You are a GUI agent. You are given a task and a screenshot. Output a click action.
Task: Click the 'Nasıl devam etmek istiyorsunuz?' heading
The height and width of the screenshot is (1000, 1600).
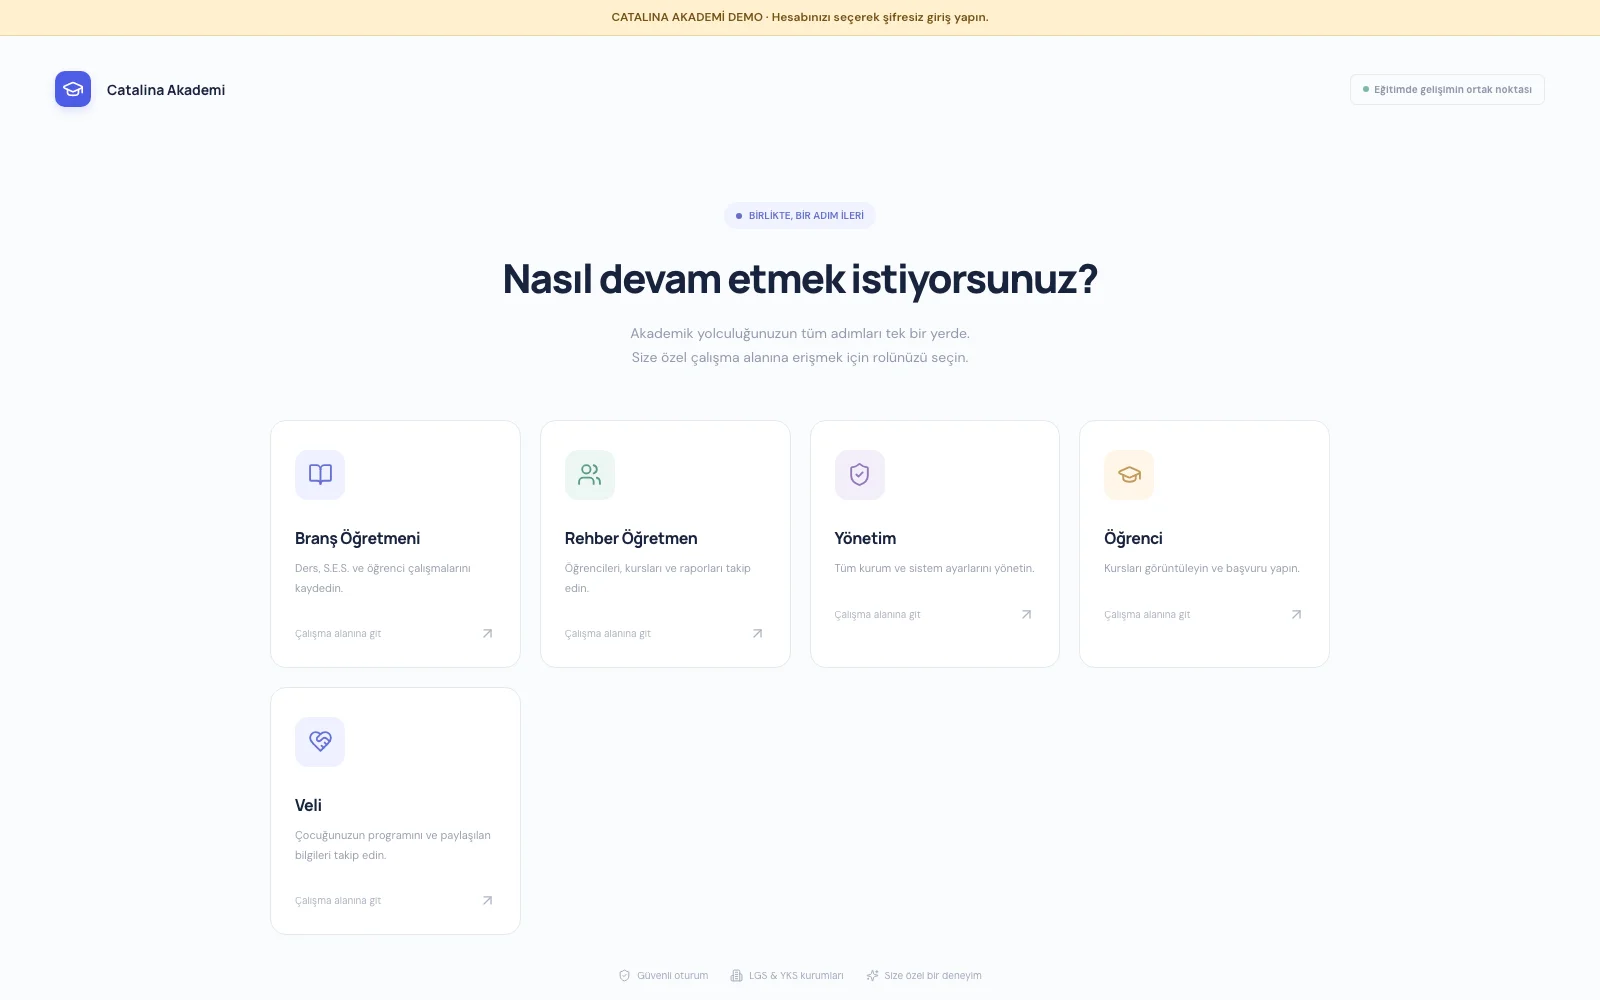coord(800,279)
